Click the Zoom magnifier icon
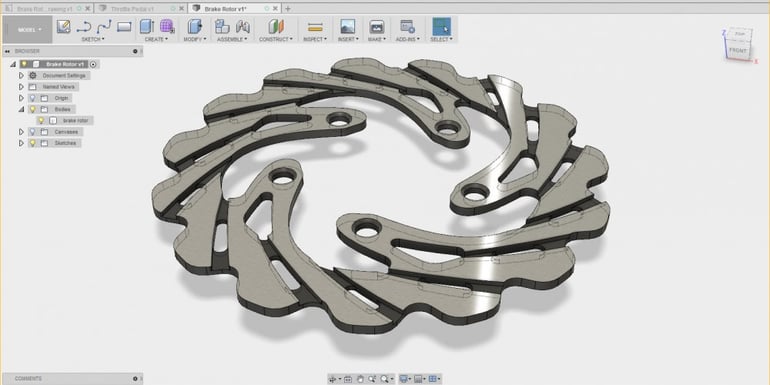This screenshot has width=770, height=385. pyautogui.click(x=384, y=379)
